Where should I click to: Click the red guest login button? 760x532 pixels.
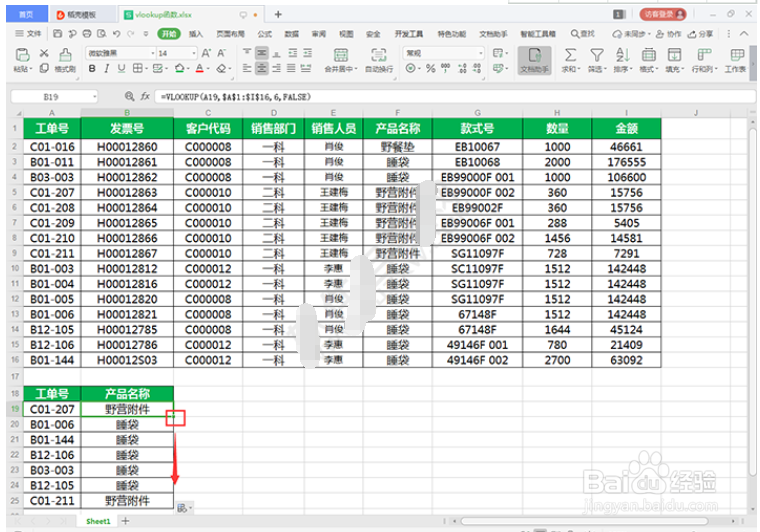[x=663, y=14]
